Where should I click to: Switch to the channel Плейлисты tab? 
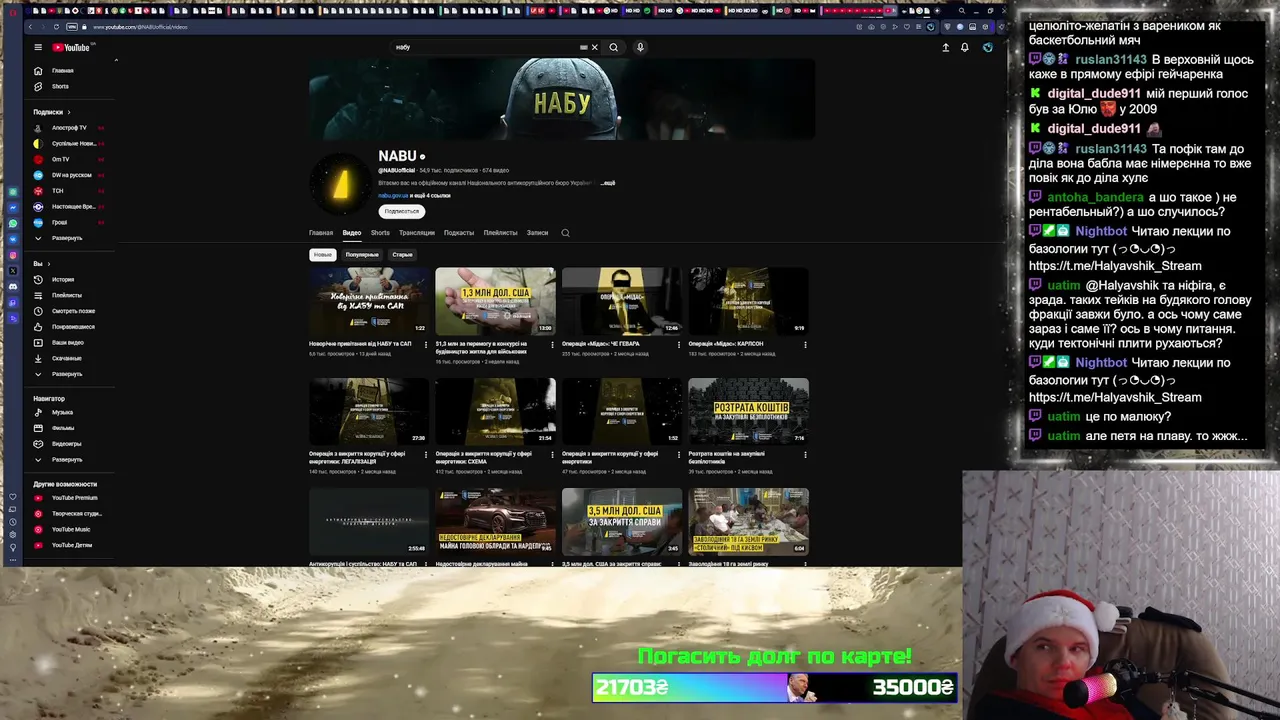pyautogui.click(x=500, y=233)
